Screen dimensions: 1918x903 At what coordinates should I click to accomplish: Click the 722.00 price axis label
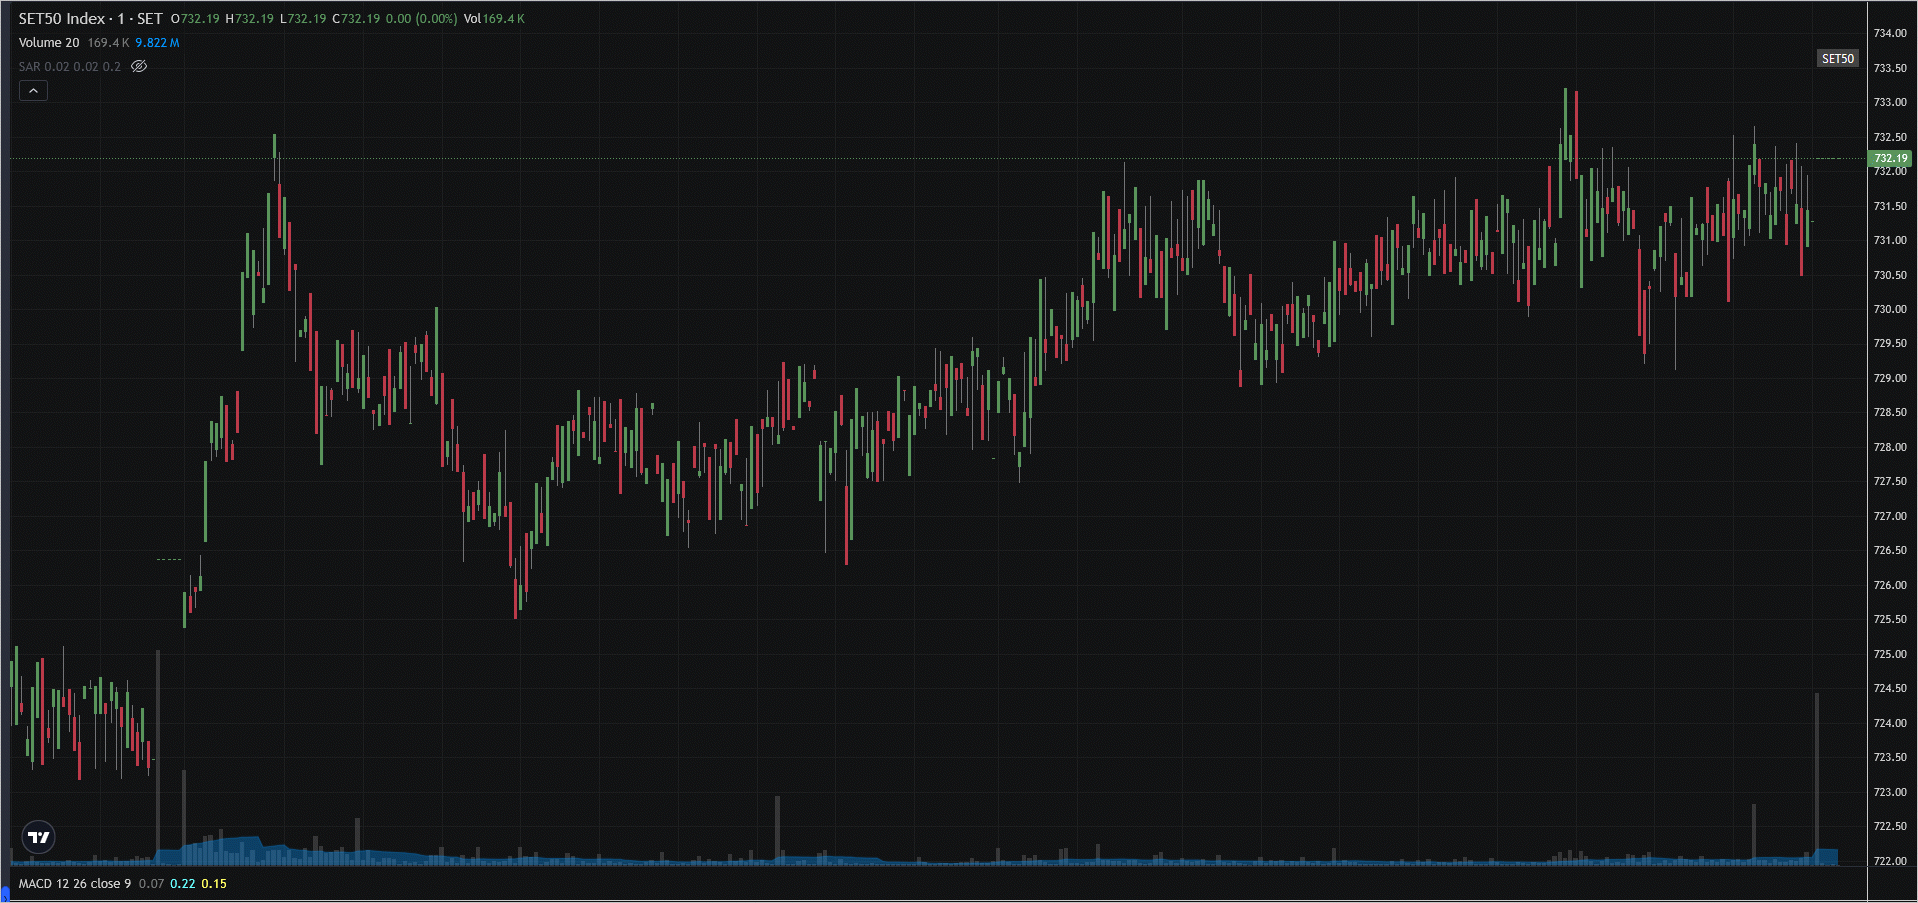click(1889, 861)
